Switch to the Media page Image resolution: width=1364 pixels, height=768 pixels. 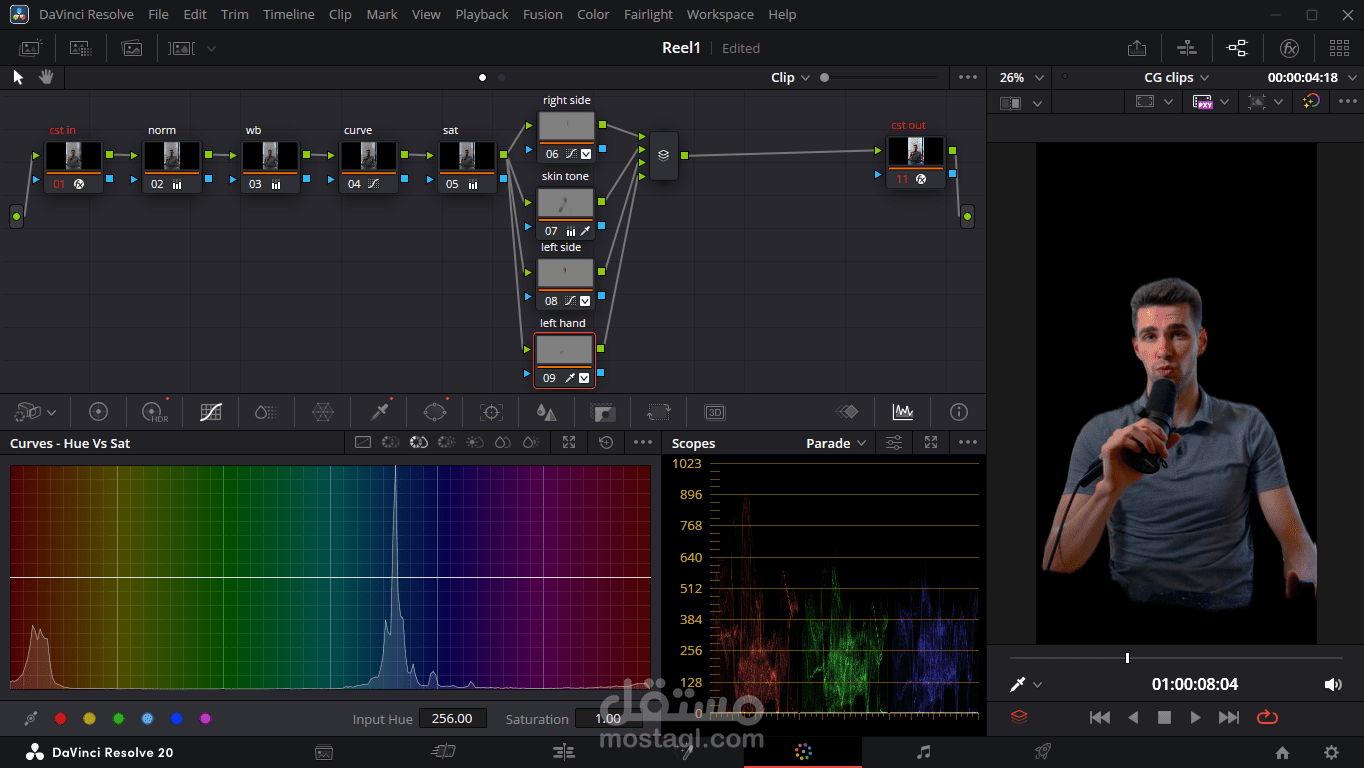(324, 752)
